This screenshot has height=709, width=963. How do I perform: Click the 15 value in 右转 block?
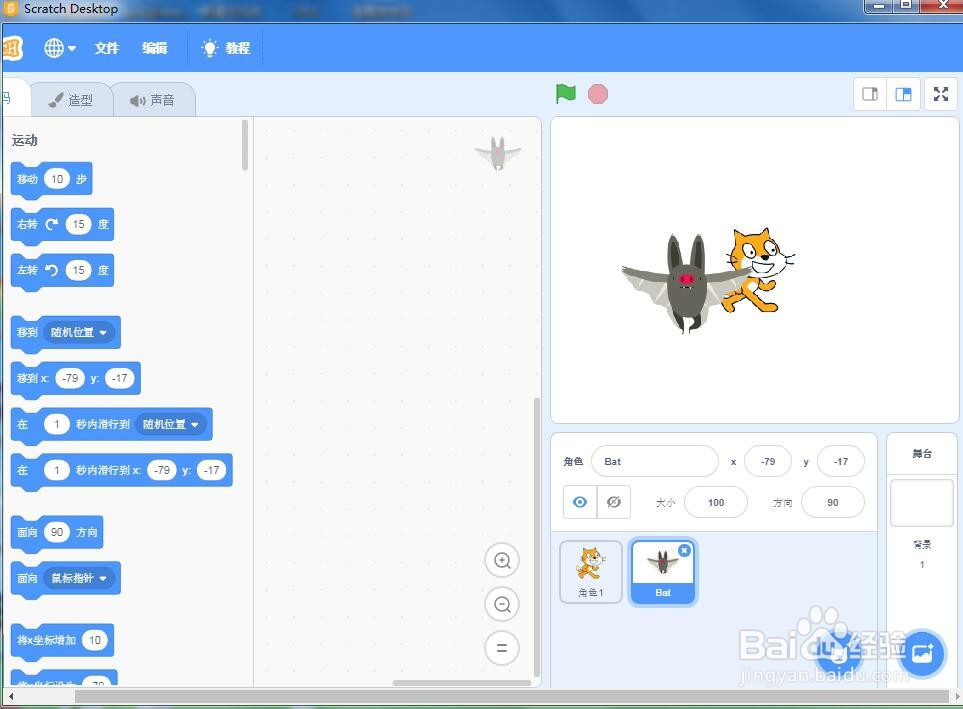coord(79,224)
